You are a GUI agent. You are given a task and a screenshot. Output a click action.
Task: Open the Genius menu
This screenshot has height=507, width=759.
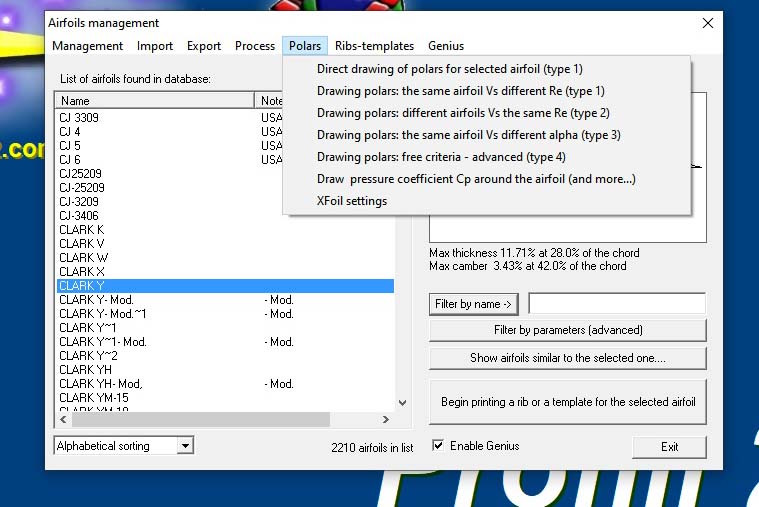[446, 46]
